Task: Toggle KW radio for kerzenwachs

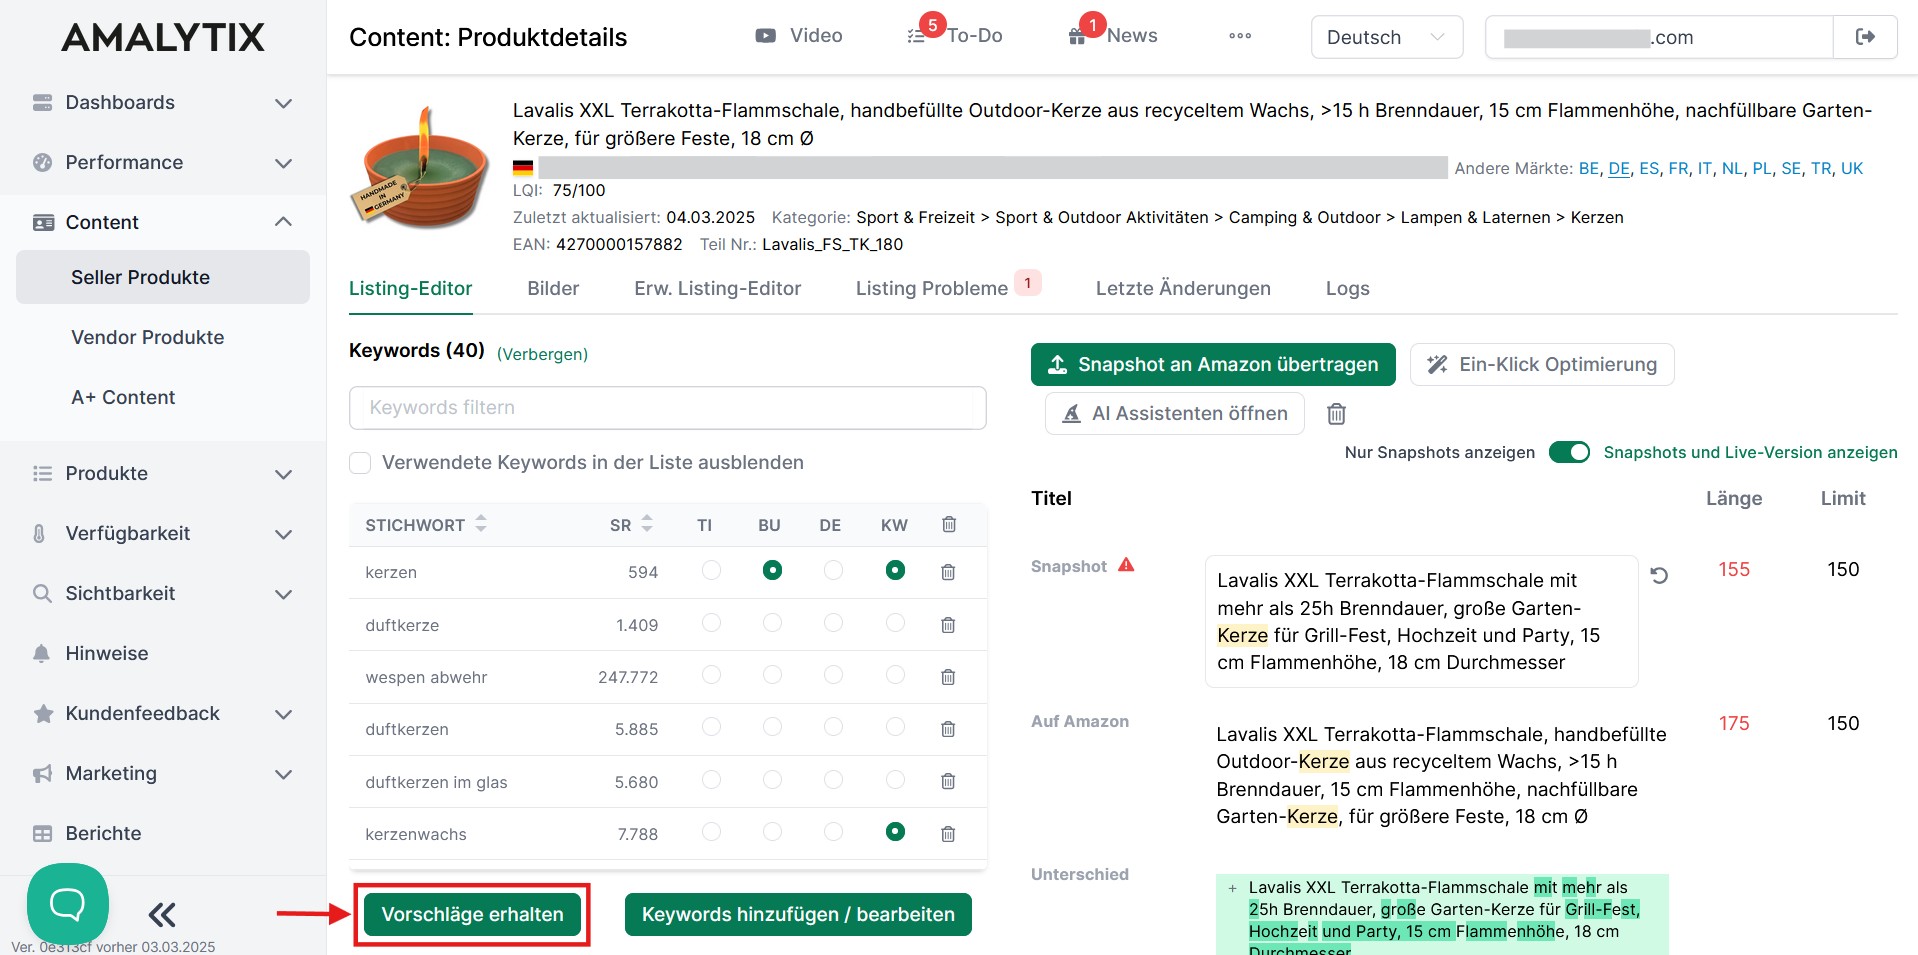Action: 895,831
